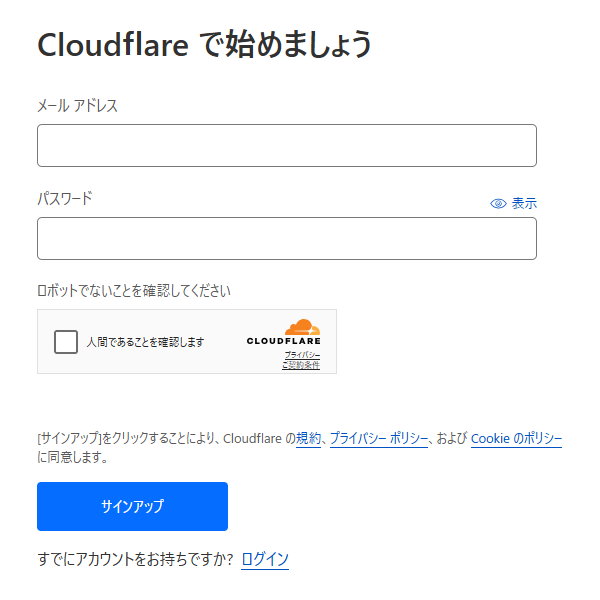Screen dimensions: 600x600
Task: Open the captcha ご契約条件 link
Action: coord(301,365)
